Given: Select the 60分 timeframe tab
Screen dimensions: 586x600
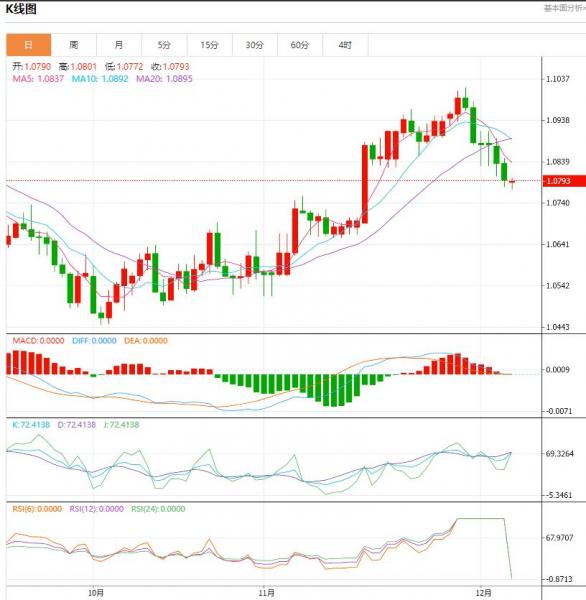Looking at the screenshot, I should 300,45.
